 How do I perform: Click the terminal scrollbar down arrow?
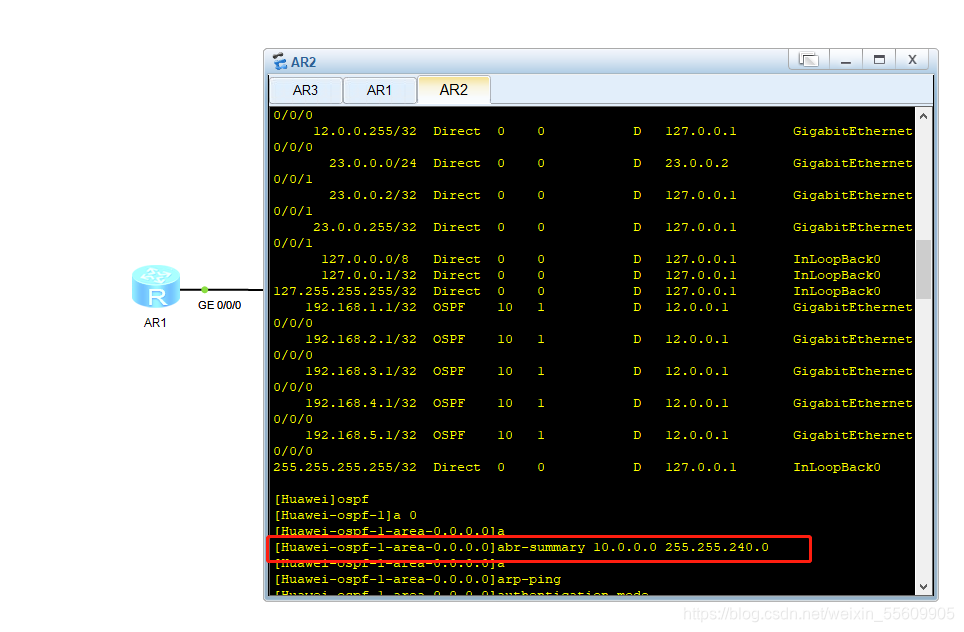(x=923, y=587)
